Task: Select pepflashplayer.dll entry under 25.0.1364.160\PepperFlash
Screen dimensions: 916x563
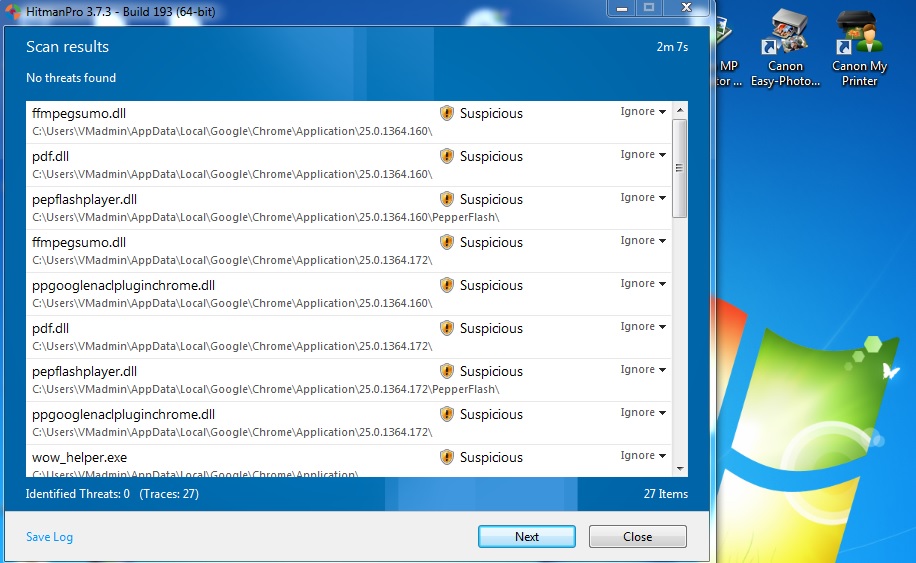Action: tap(349, 208)
